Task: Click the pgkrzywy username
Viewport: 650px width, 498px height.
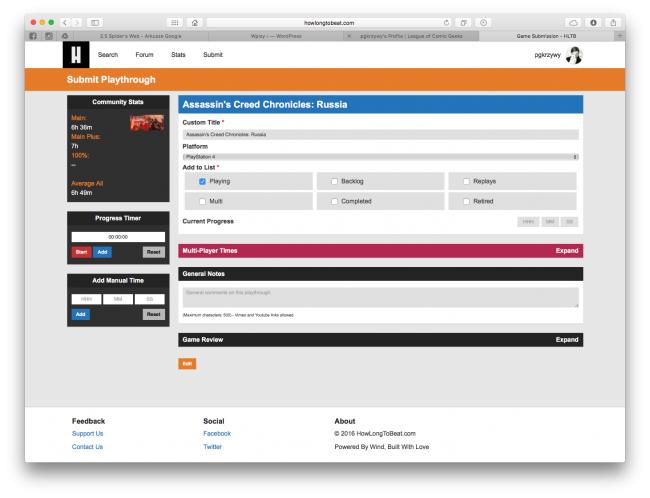Action: 547,55
